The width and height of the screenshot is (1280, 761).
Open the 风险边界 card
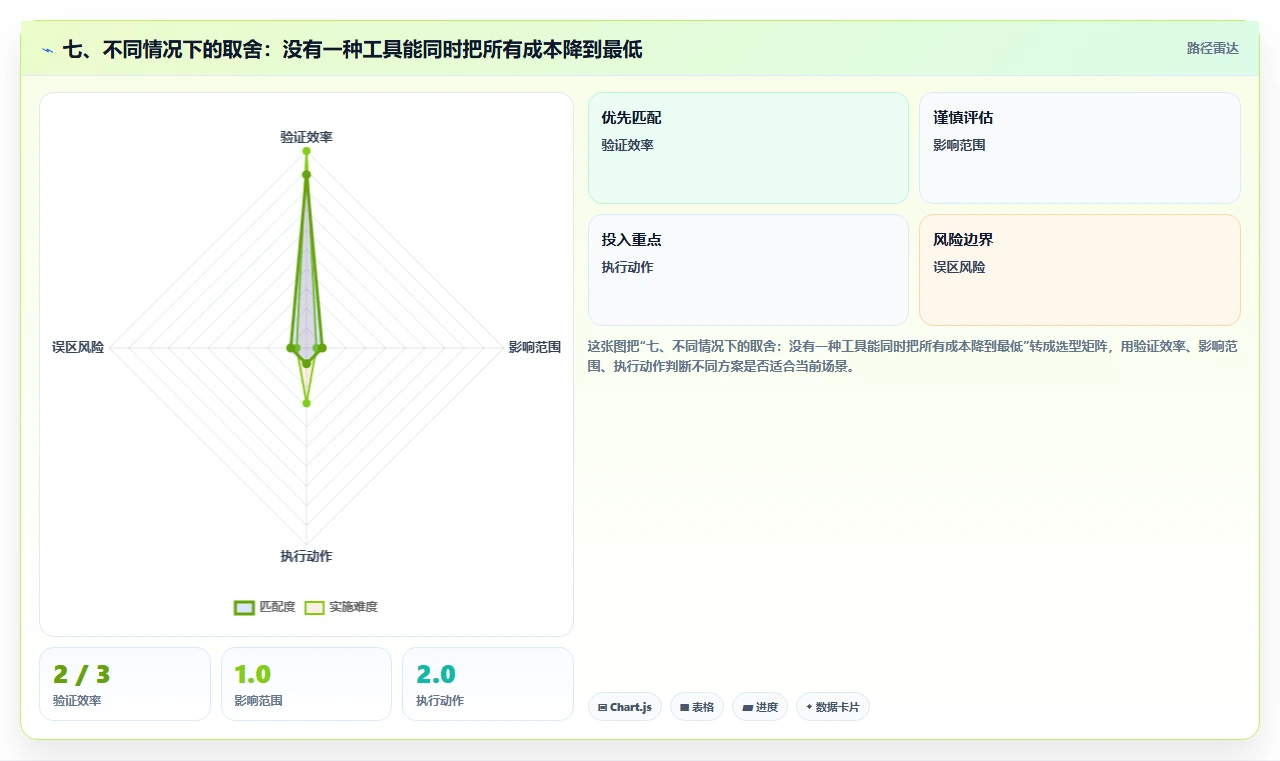(1080, 270)
